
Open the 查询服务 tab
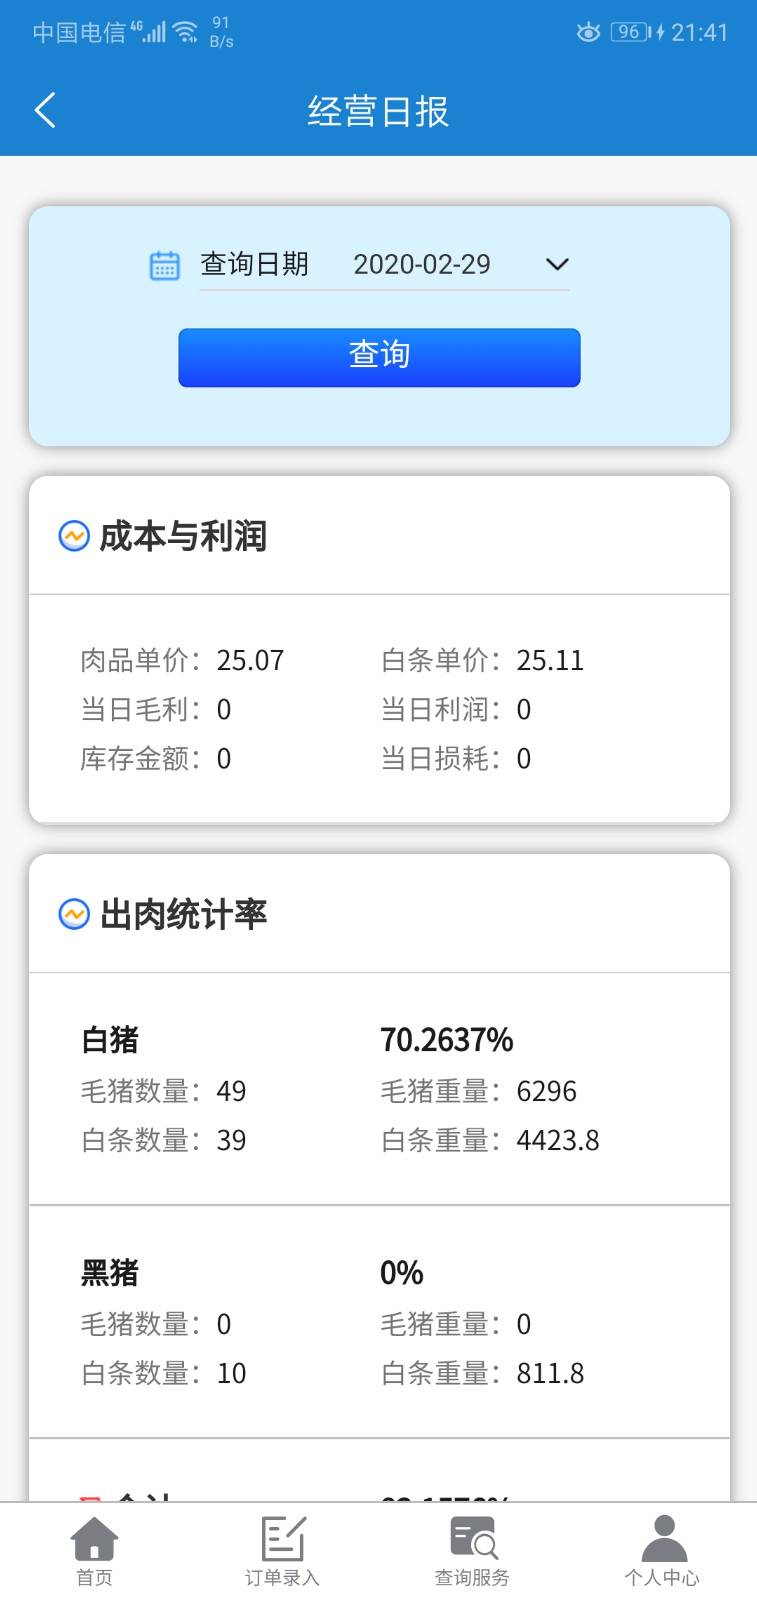[472, 1550]
